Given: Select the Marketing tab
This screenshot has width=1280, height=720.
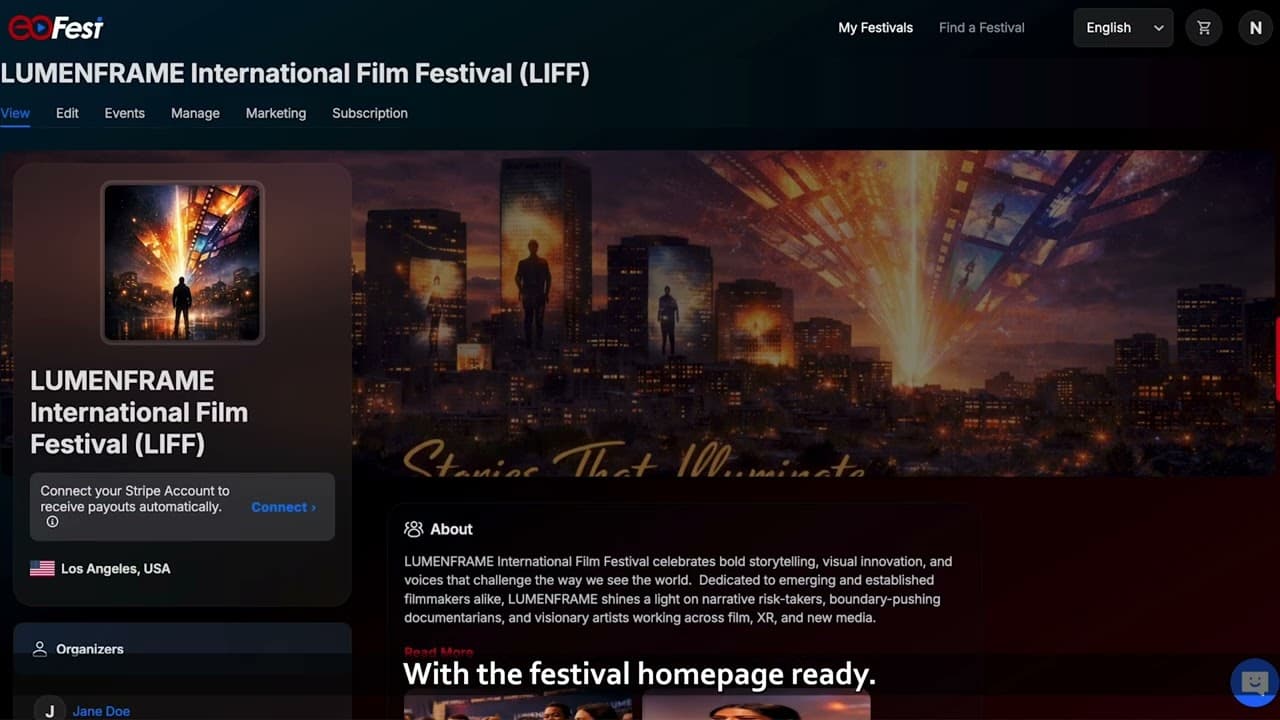Looking at the screenshot, I should tap(276, 113).
